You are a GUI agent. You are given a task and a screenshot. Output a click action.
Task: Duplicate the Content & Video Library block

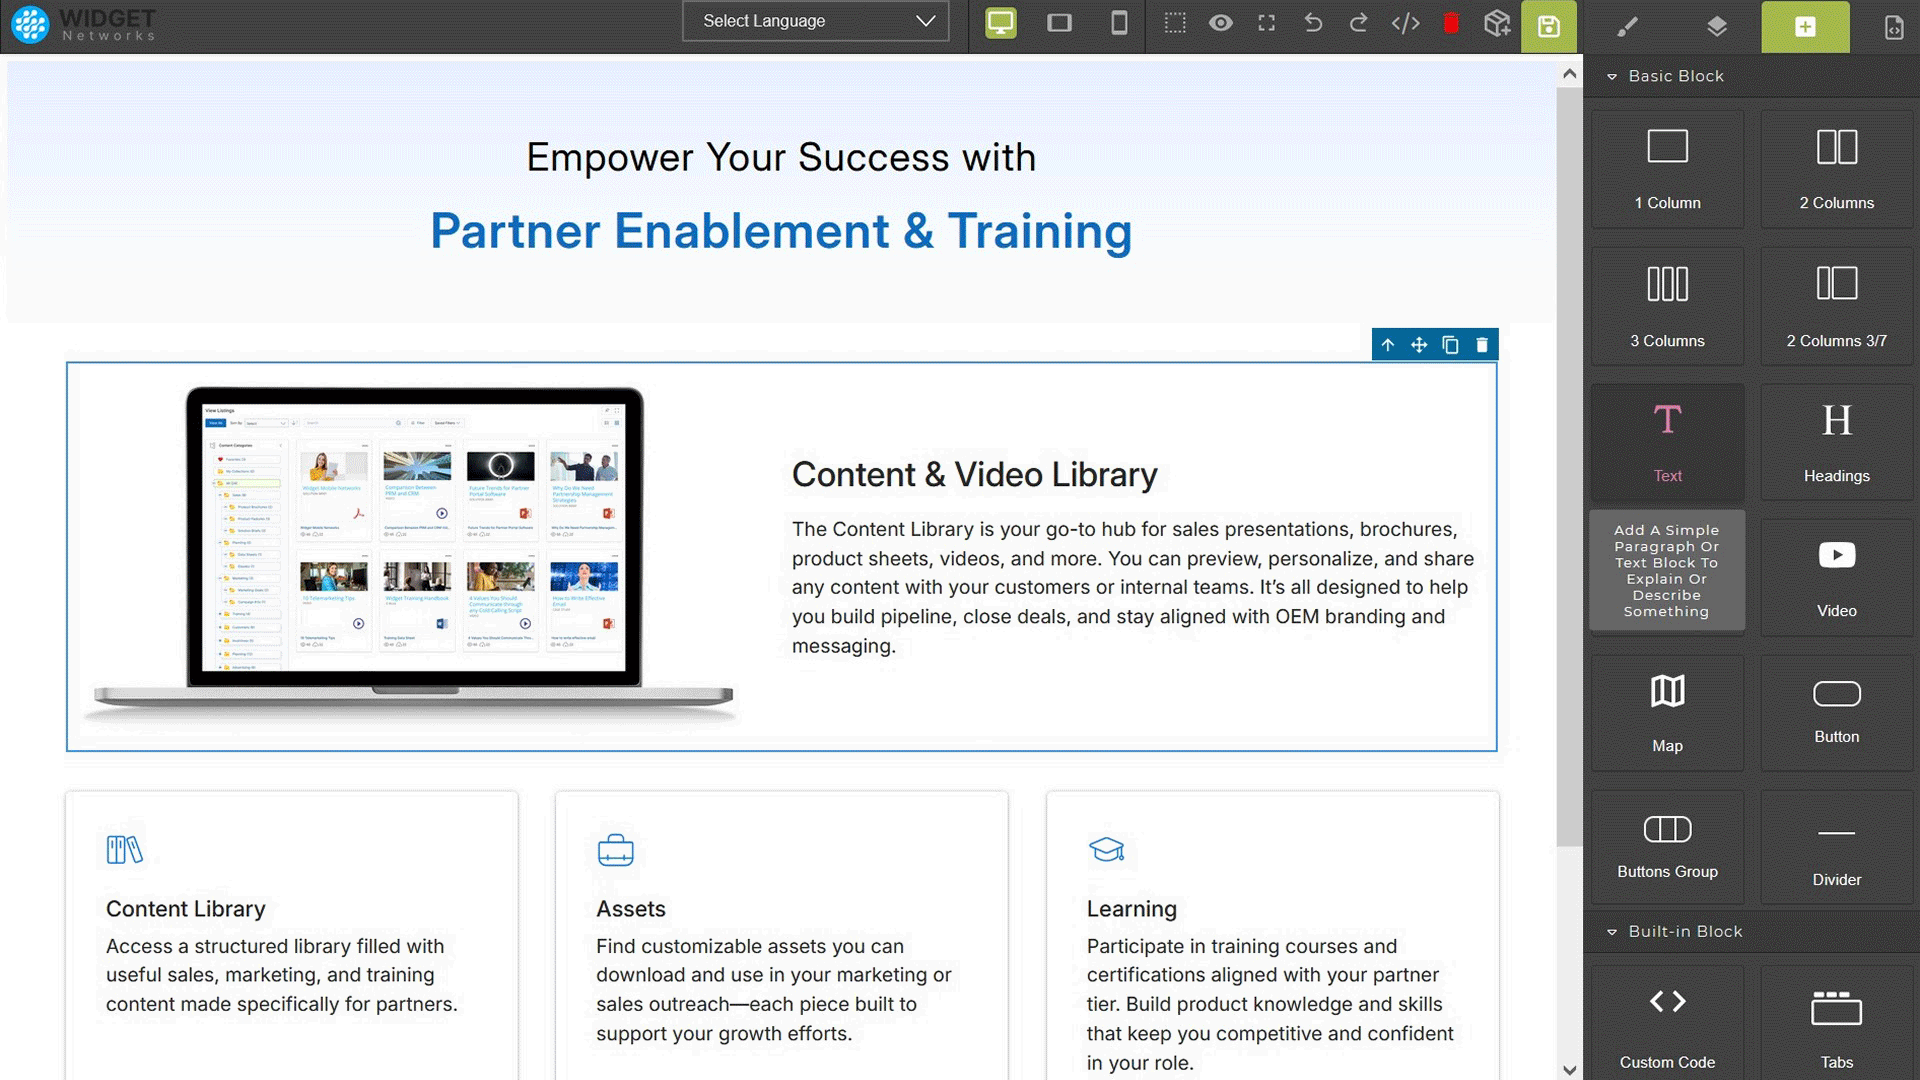point(1451,344)
